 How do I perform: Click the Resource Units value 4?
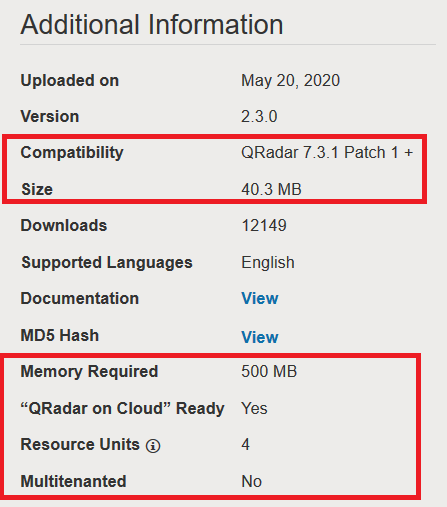coord(245,445)
